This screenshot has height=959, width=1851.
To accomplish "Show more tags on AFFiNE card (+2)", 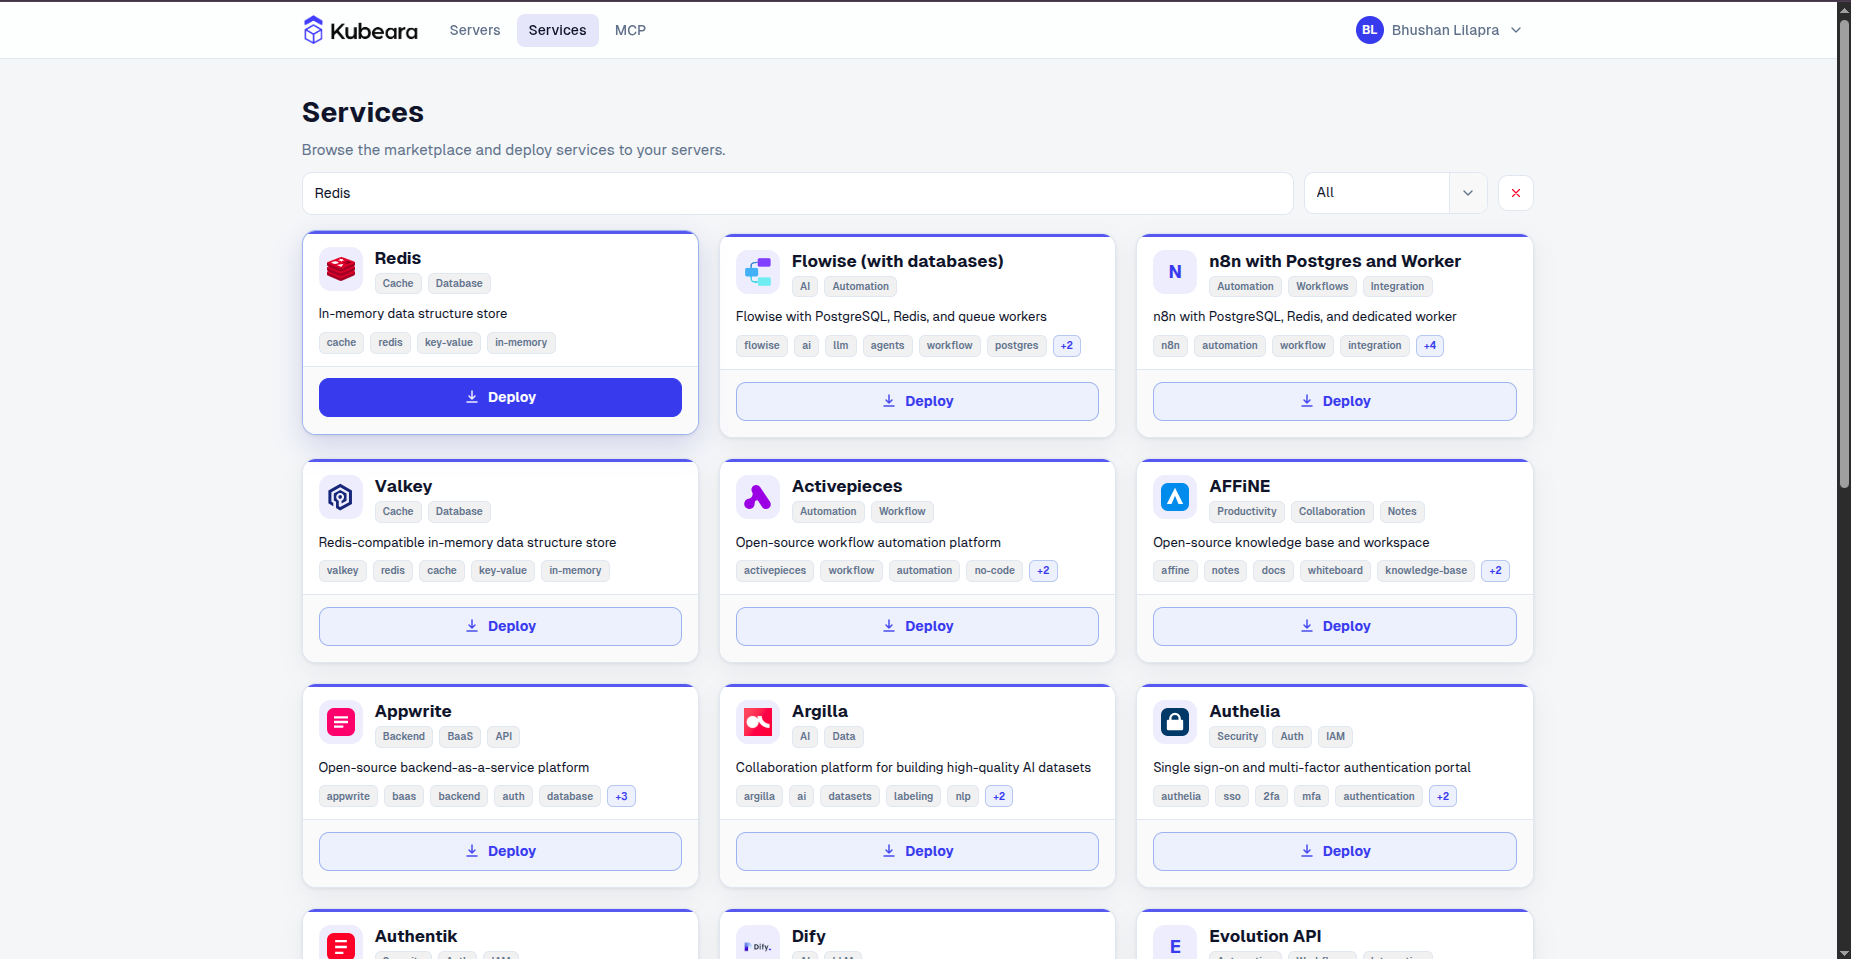I will [x=1495, y=571].
